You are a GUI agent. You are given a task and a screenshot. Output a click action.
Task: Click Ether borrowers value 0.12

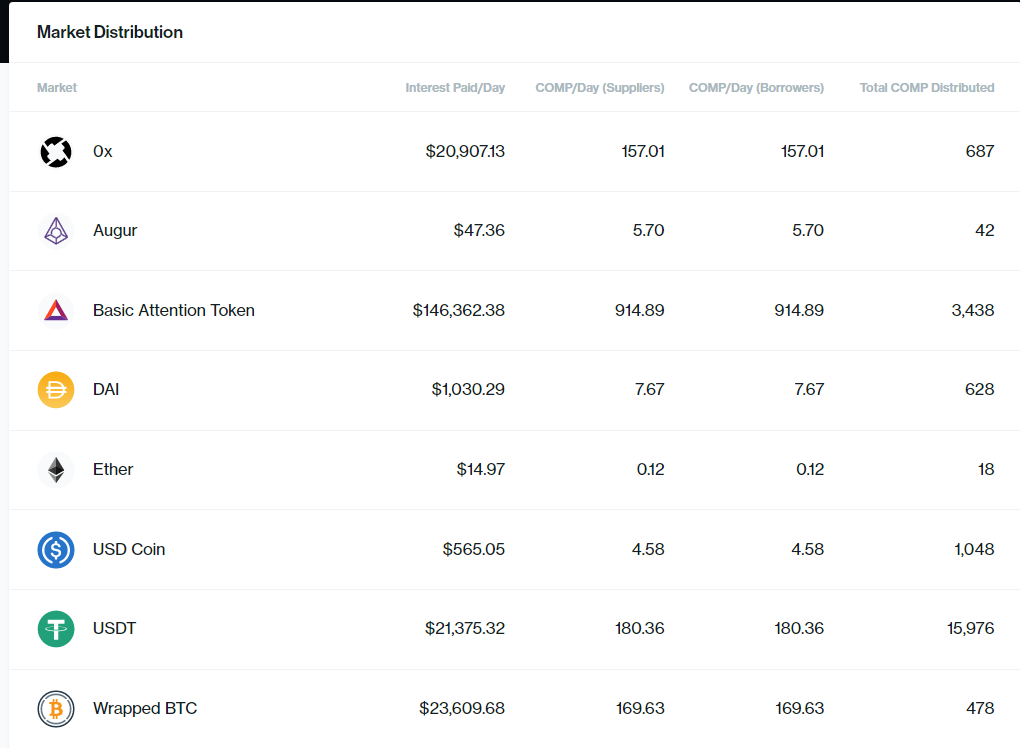[x=810, y=470]
